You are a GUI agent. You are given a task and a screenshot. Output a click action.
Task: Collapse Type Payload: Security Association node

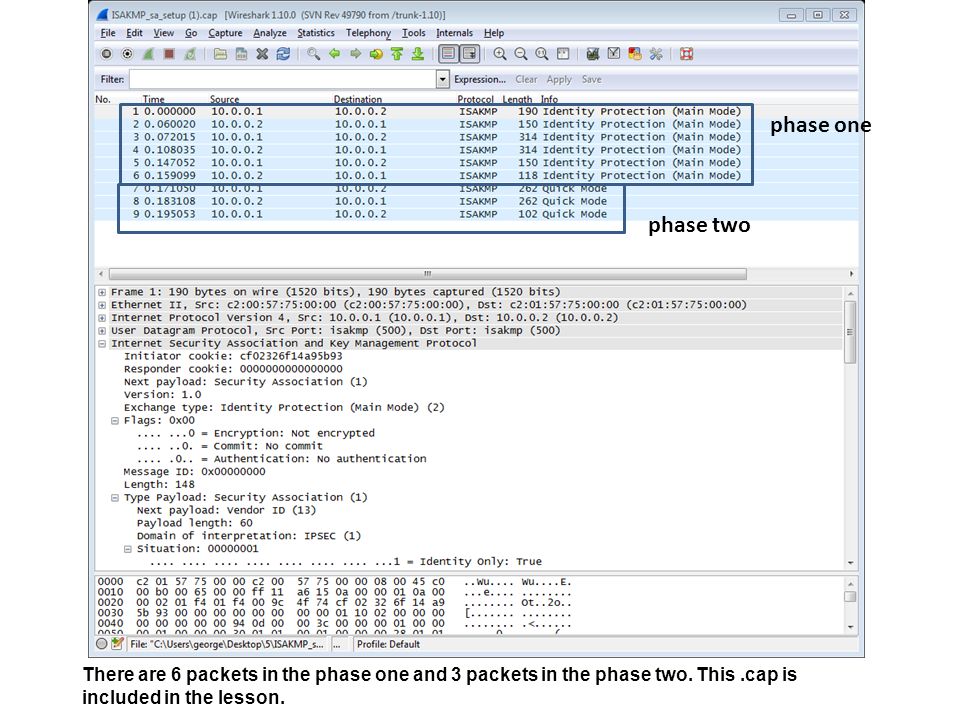pyautogui.click(x=114, y=498)
